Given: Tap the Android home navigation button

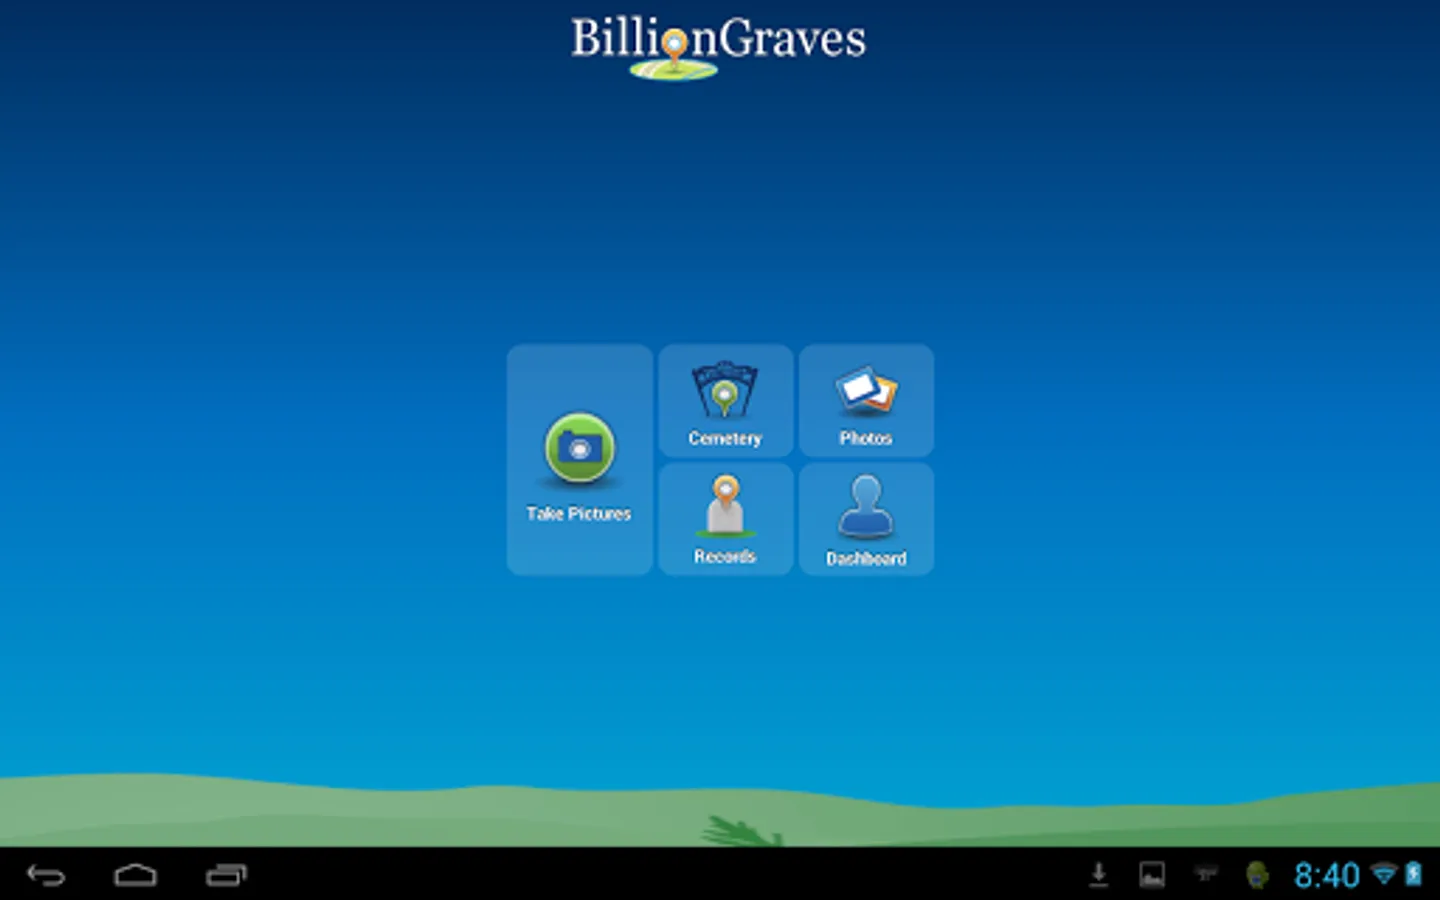Looking at the screenshot, I should pyautogui.click(x=135, y=875).
